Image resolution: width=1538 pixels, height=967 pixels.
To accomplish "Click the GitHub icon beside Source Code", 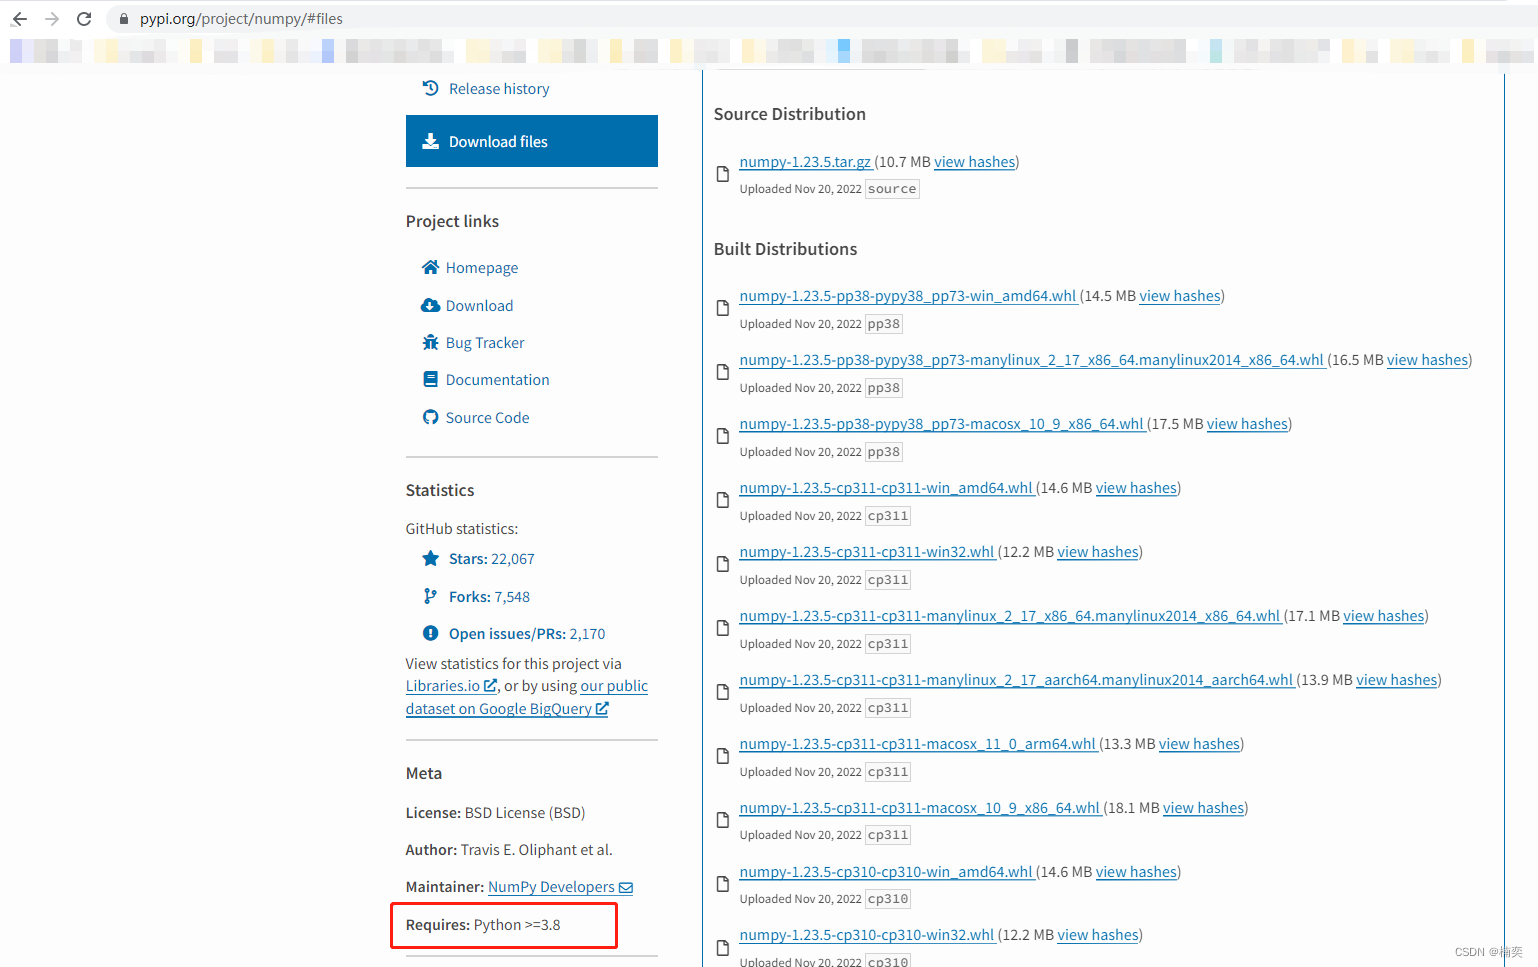I will click(430, 417).
